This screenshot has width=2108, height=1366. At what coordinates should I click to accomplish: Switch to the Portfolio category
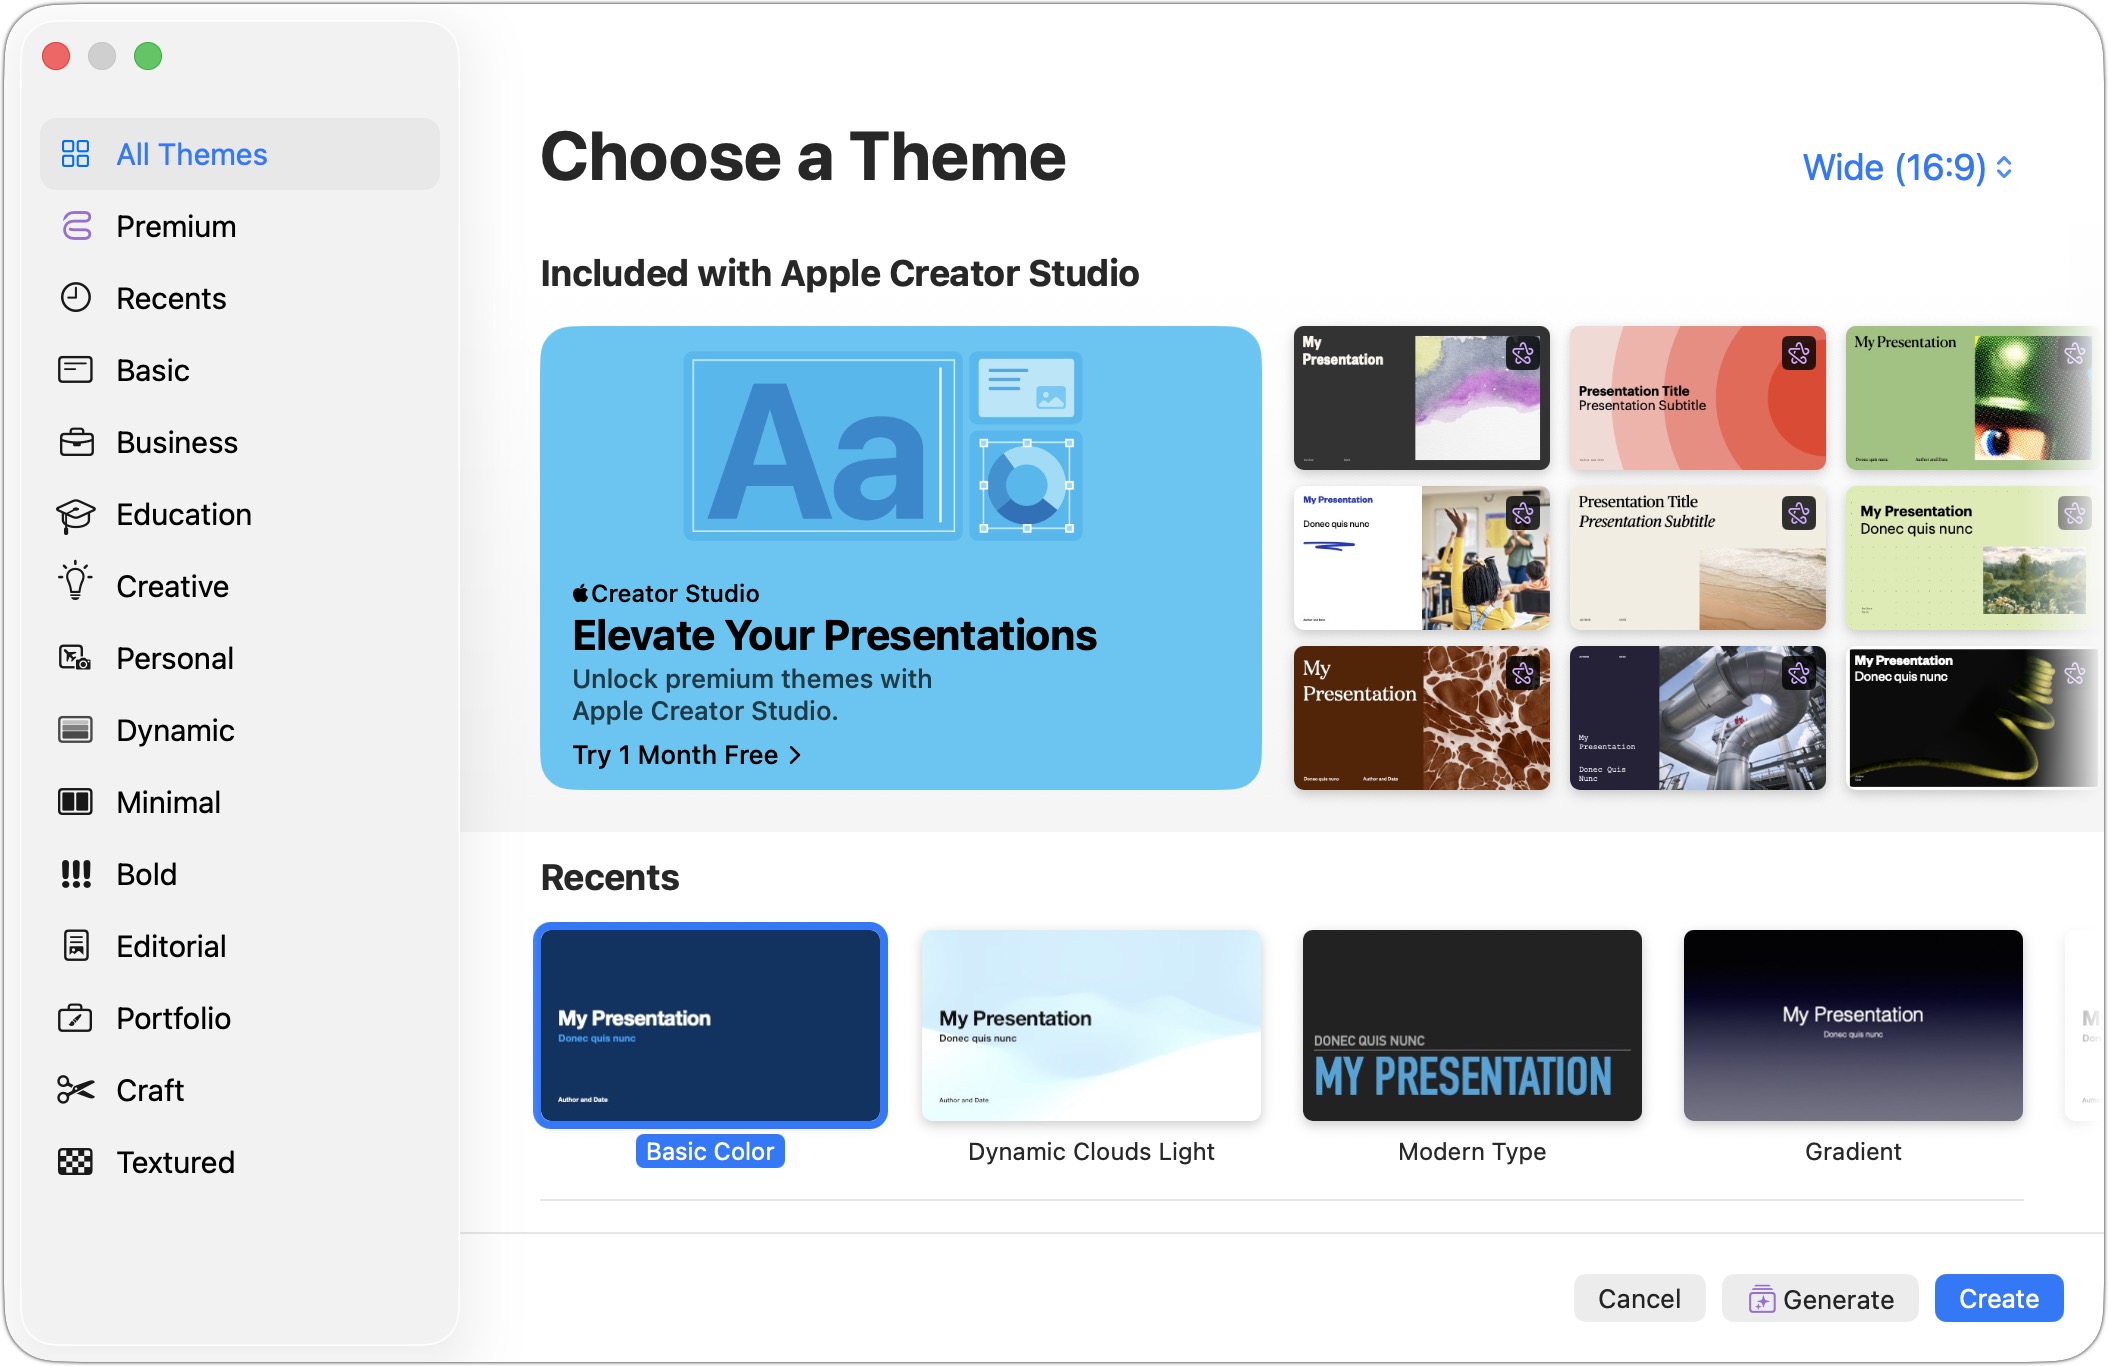(x=173, y=1018)
